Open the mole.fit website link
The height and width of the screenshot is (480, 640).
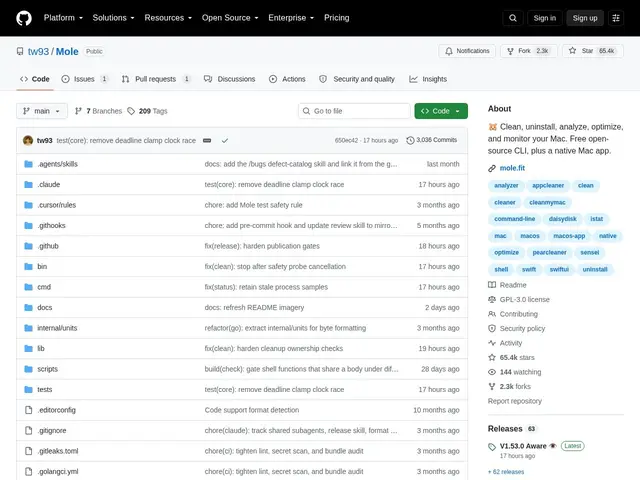[512, 168]
